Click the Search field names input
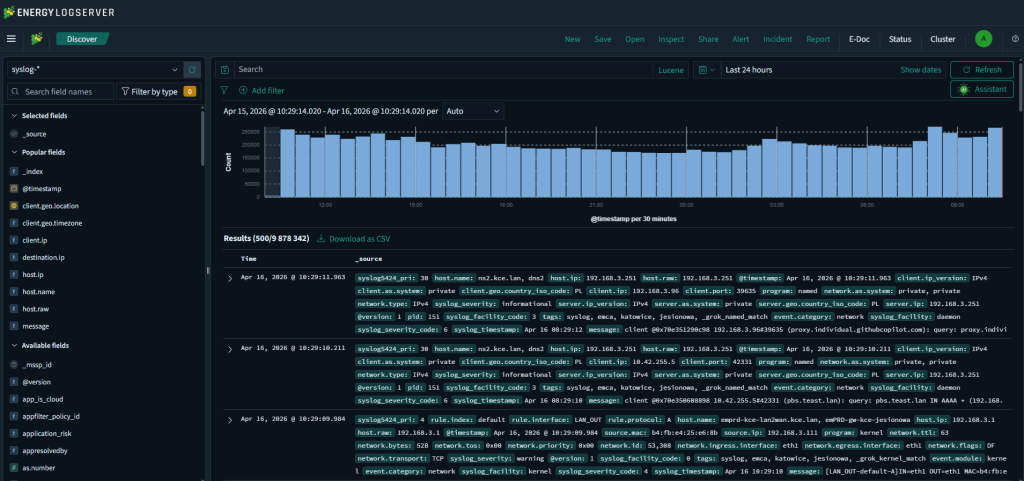The width and height of the screenshot is (1024, 481). click(60, 92)
